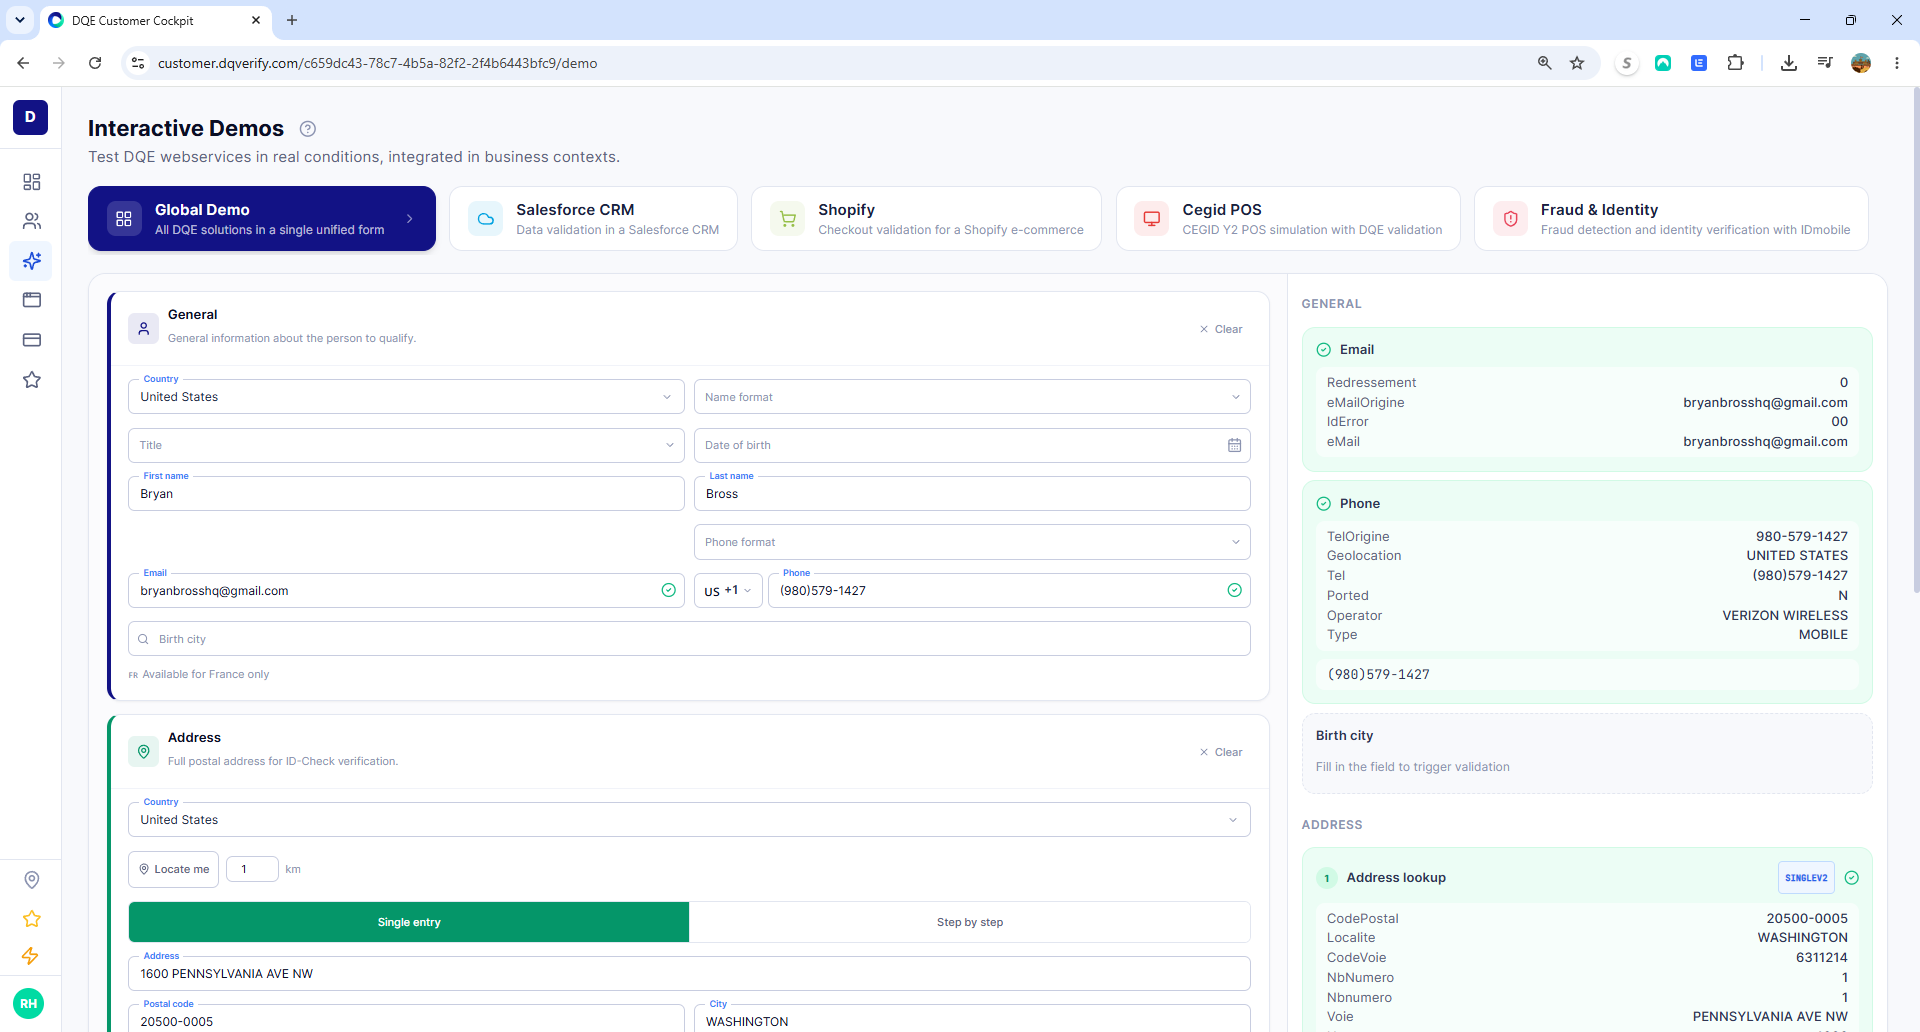Open the Phone format dropdown
Image resolution: width=1920 pixels, height=1032 pixels.
pyautogui.click(x=972, y=542)
